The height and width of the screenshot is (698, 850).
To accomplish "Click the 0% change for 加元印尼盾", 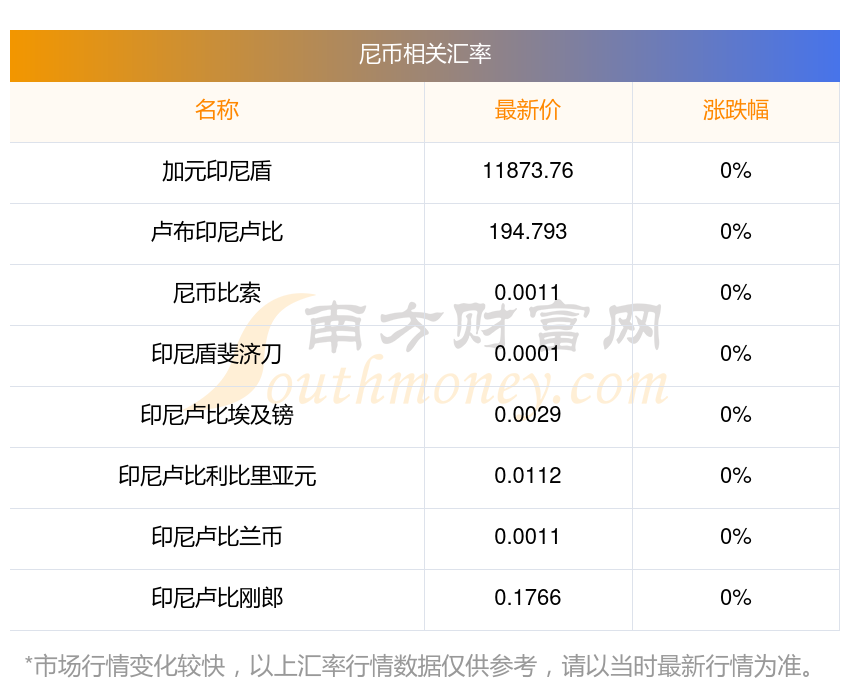I will 736,171.
